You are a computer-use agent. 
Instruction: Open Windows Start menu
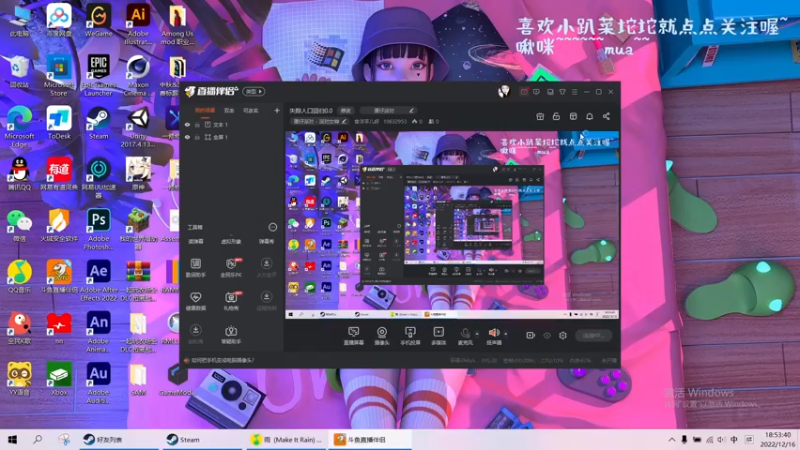pyautogui.click(x=12, y=439)
